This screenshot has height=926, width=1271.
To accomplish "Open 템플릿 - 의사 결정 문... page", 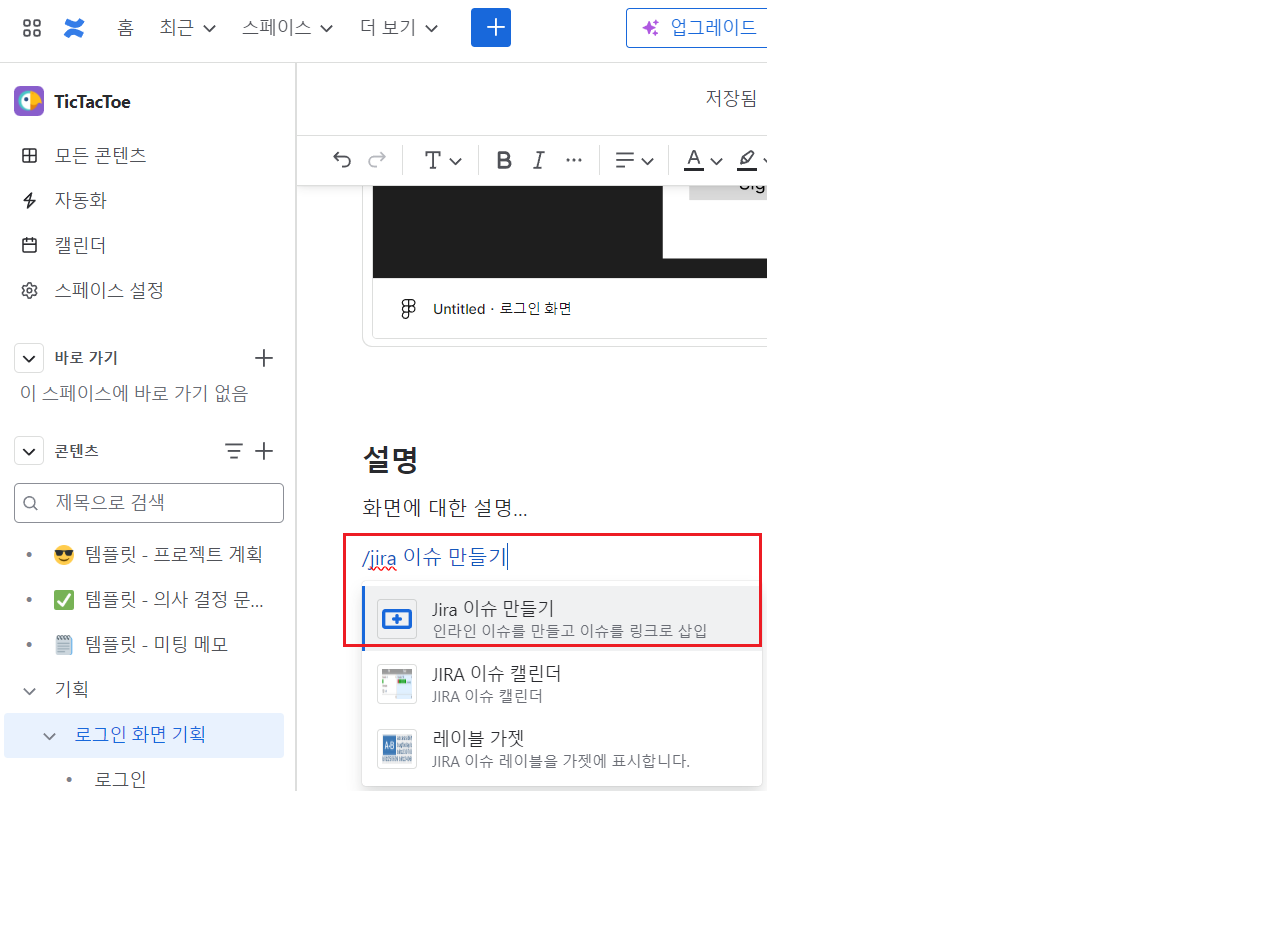I will point(174,599).
